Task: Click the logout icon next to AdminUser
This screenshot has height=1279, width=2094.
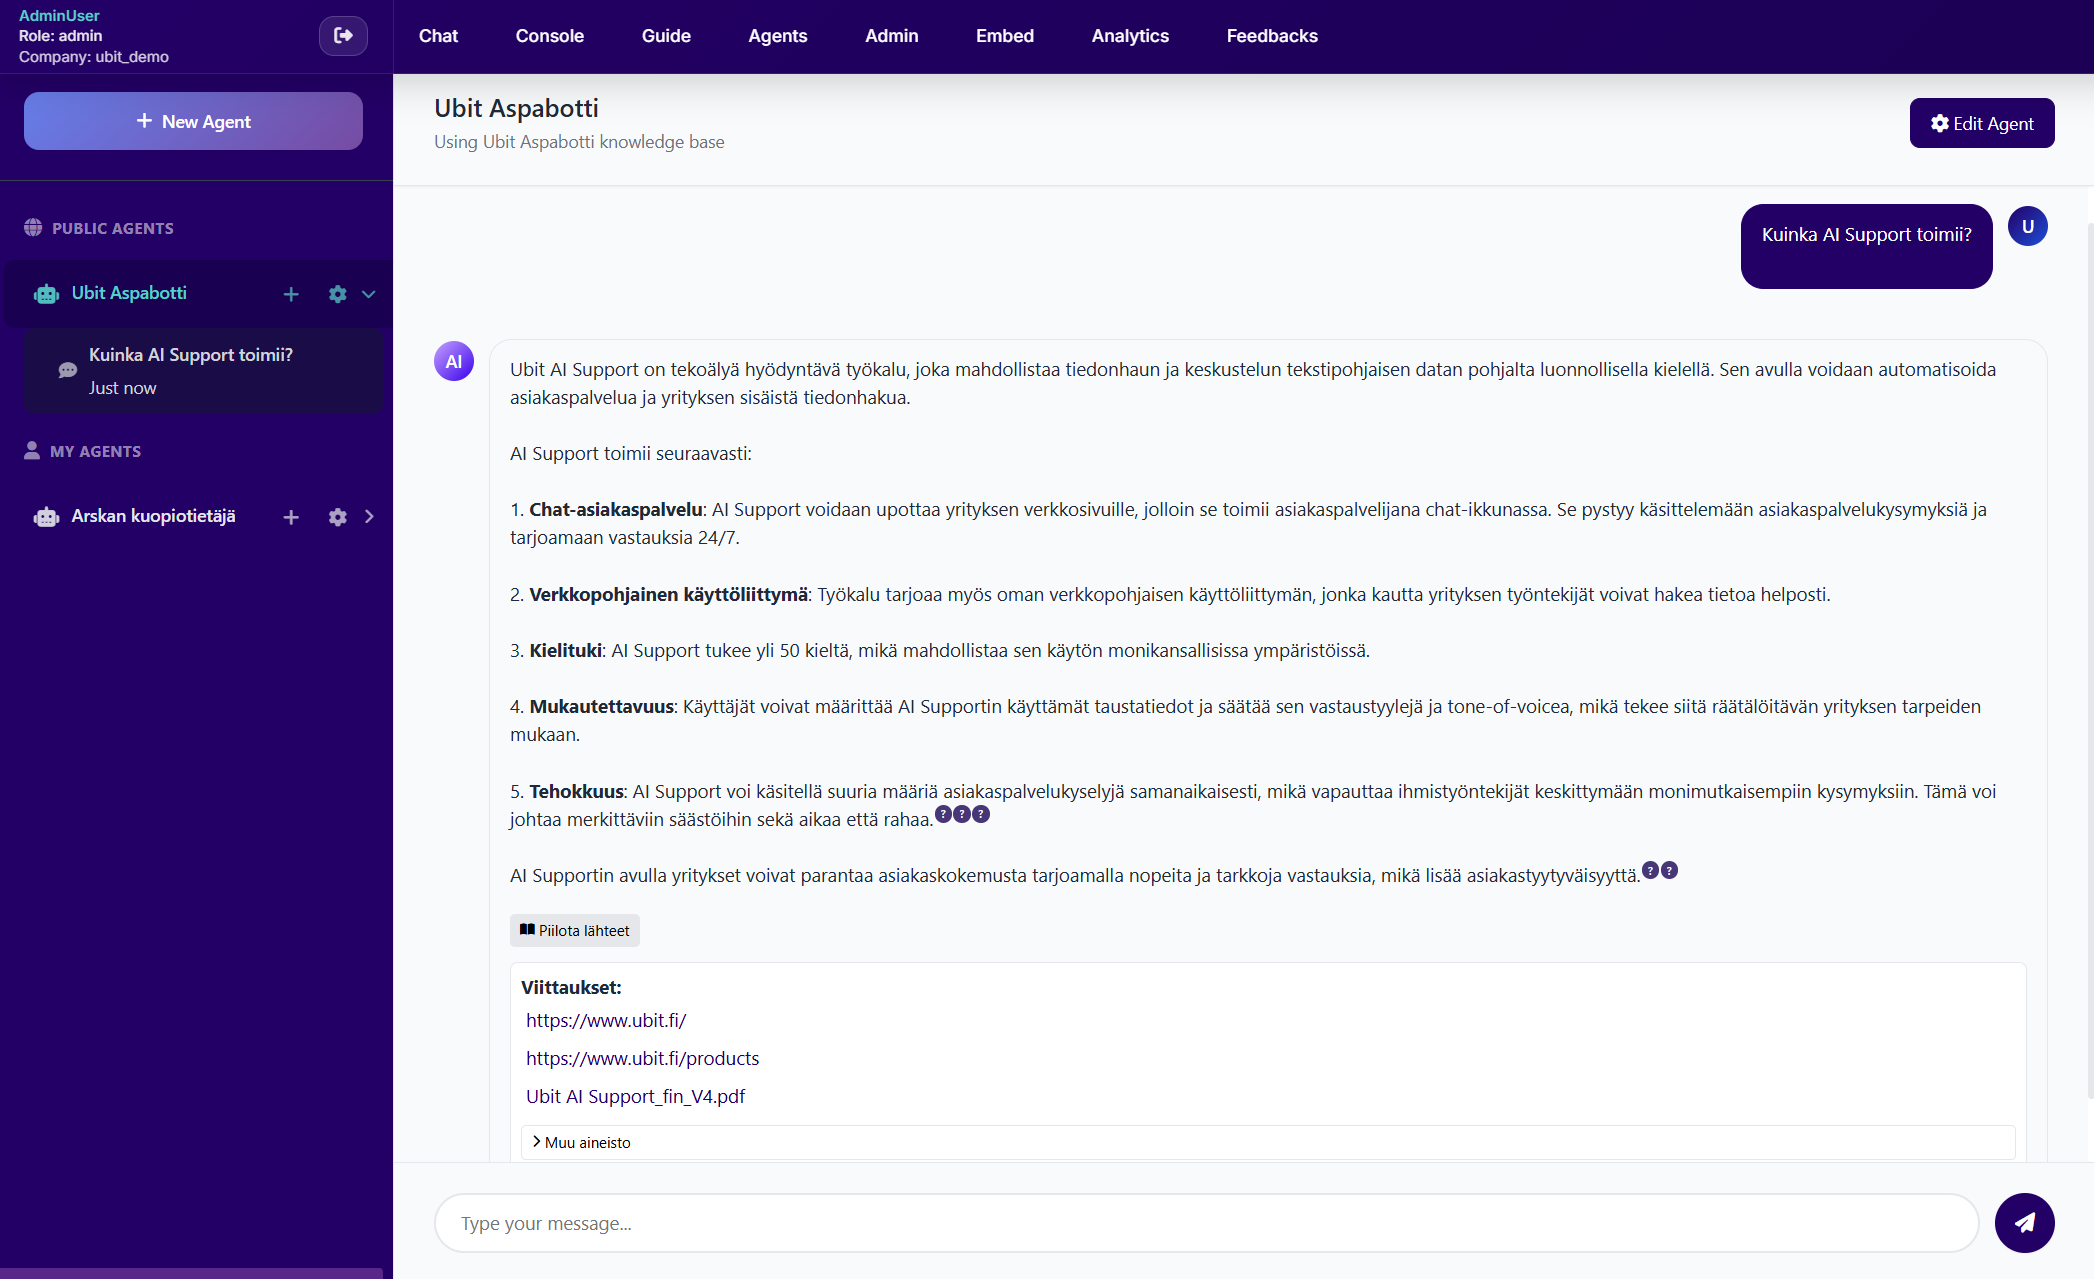Action: pyautogui.click(x=343, y=36)
